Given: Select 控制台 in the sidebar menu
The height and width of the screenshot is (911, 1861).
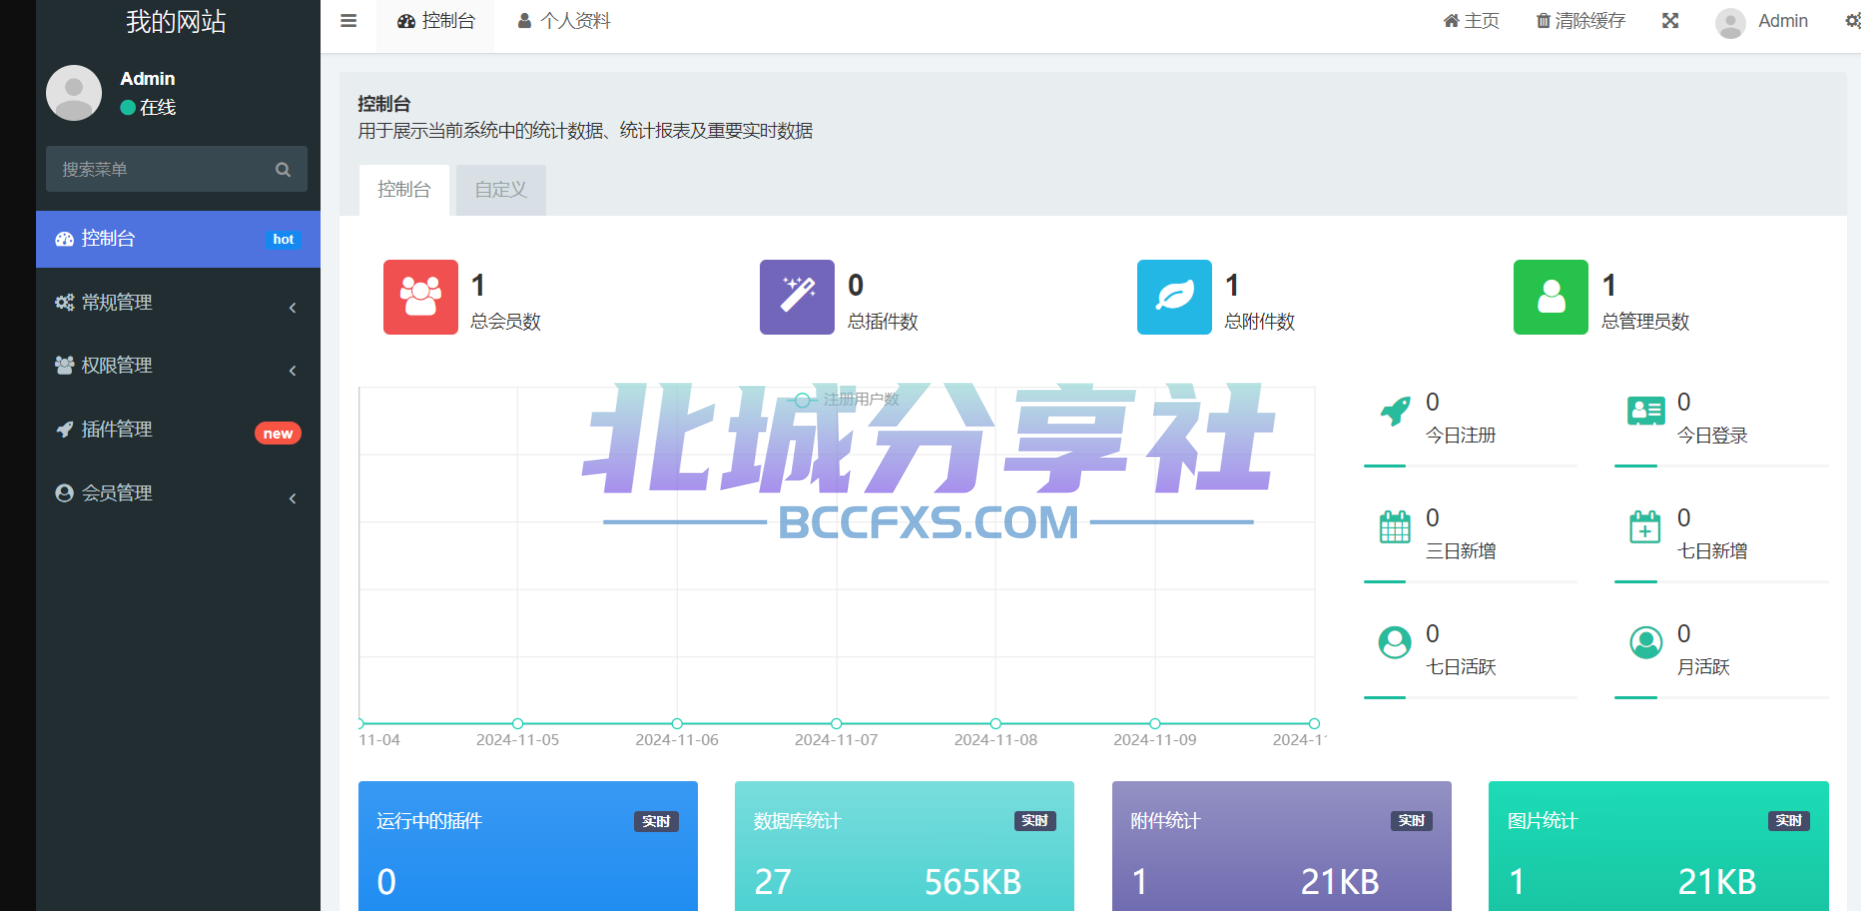Looking at the screenshot, I should (178, 239).
